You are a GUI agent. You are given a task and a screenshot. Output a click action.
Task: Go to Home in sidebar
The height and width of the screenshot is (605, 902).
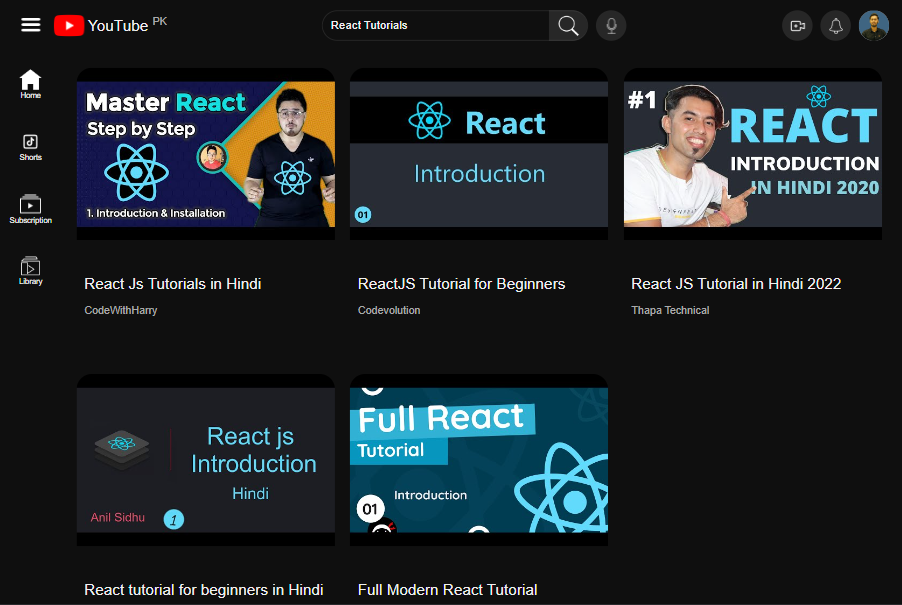pos(30,84)
